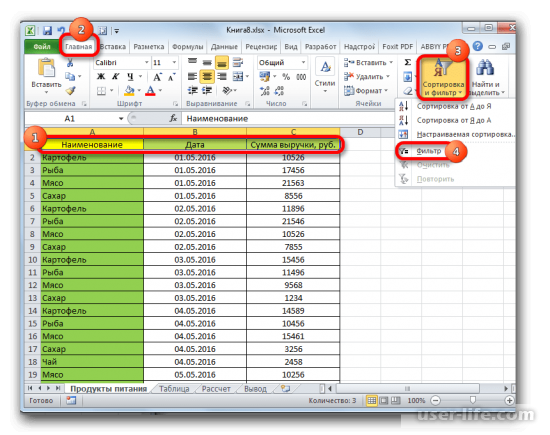Toggle Italic (К) formatting
The width and height of the screenshot is (550, 435).
click(115, 76)
